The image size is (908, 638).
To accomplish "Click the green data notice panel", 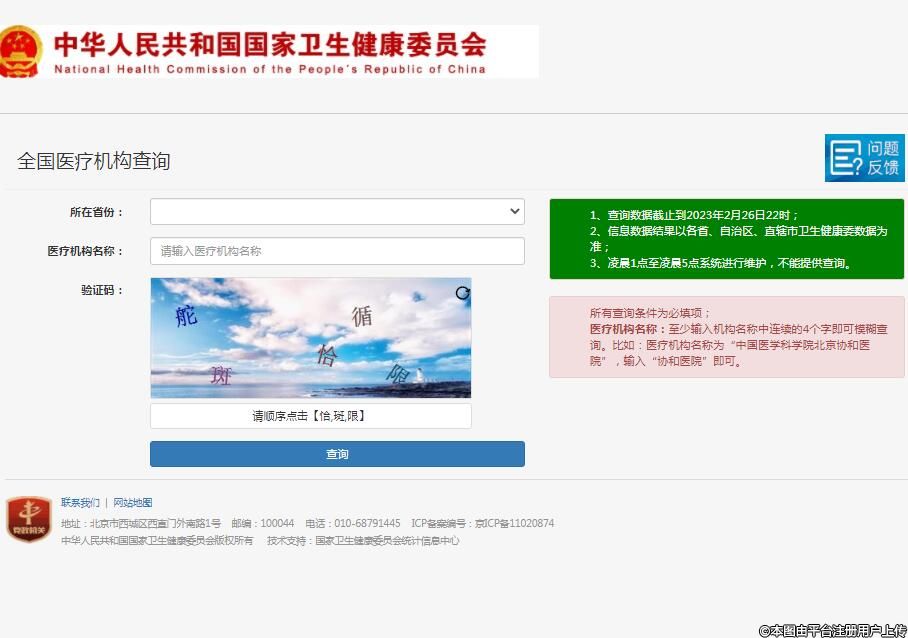I will point(726,239).
